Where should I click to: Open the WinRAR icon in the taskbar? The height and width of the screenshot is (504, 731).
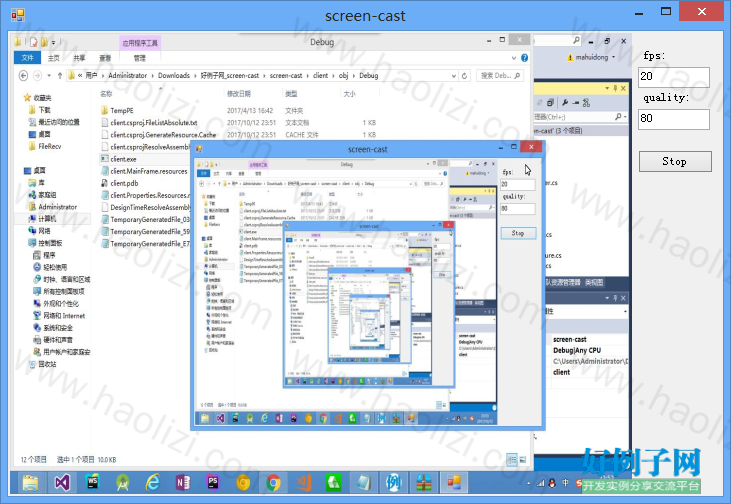[x=424, y=483]
